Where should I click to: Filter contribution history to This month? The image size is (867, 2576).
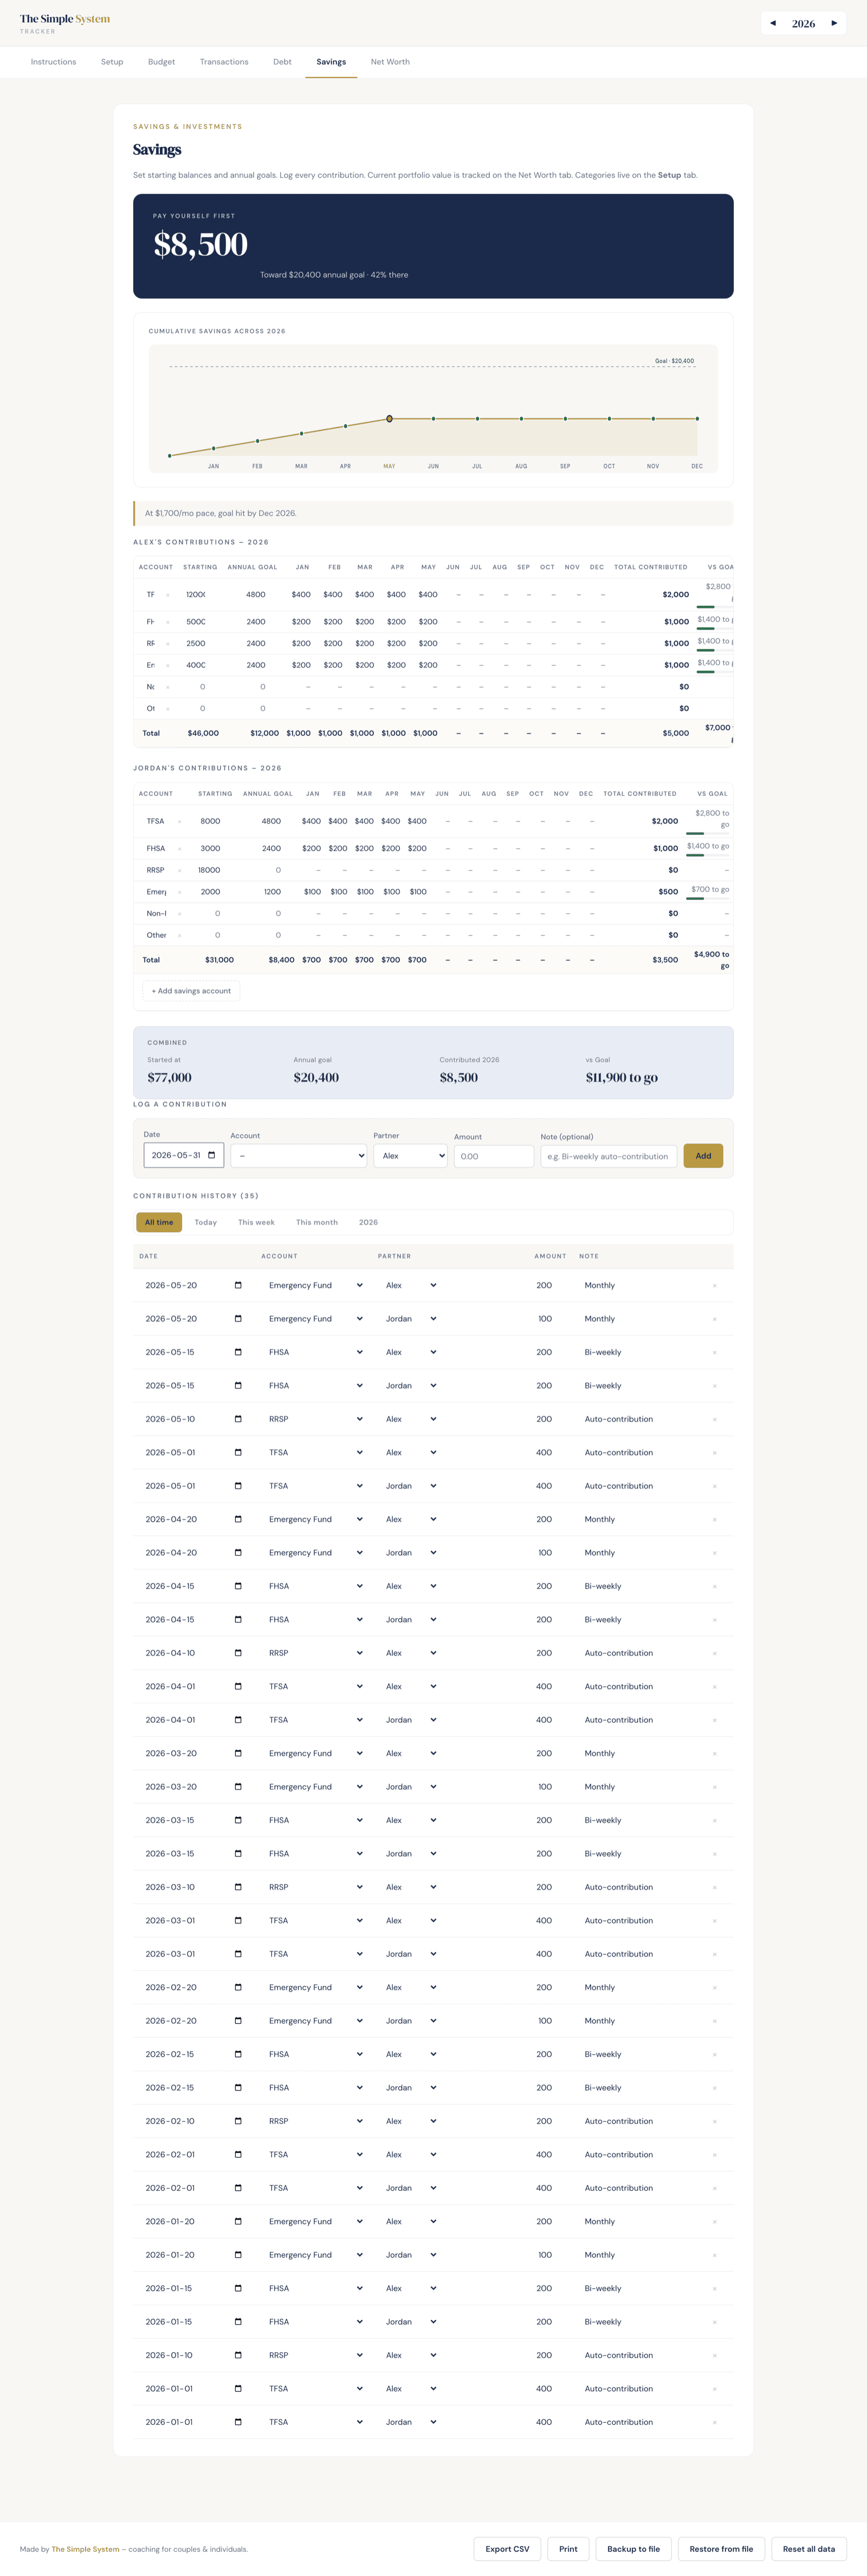(317, 1222)
